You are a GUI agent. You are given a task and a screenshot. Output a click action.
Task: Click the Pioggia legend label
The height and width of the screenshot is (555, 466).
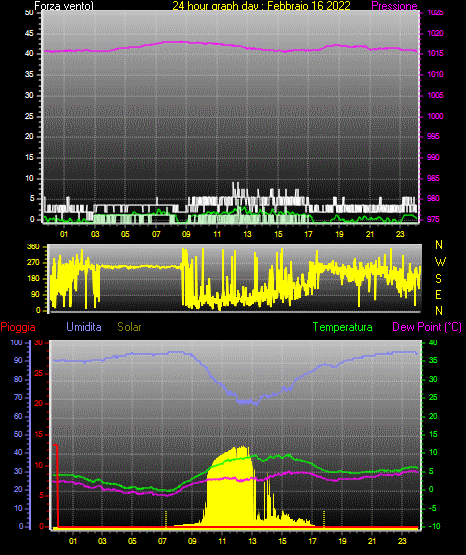pyautogui.click(x=18, y=327)
